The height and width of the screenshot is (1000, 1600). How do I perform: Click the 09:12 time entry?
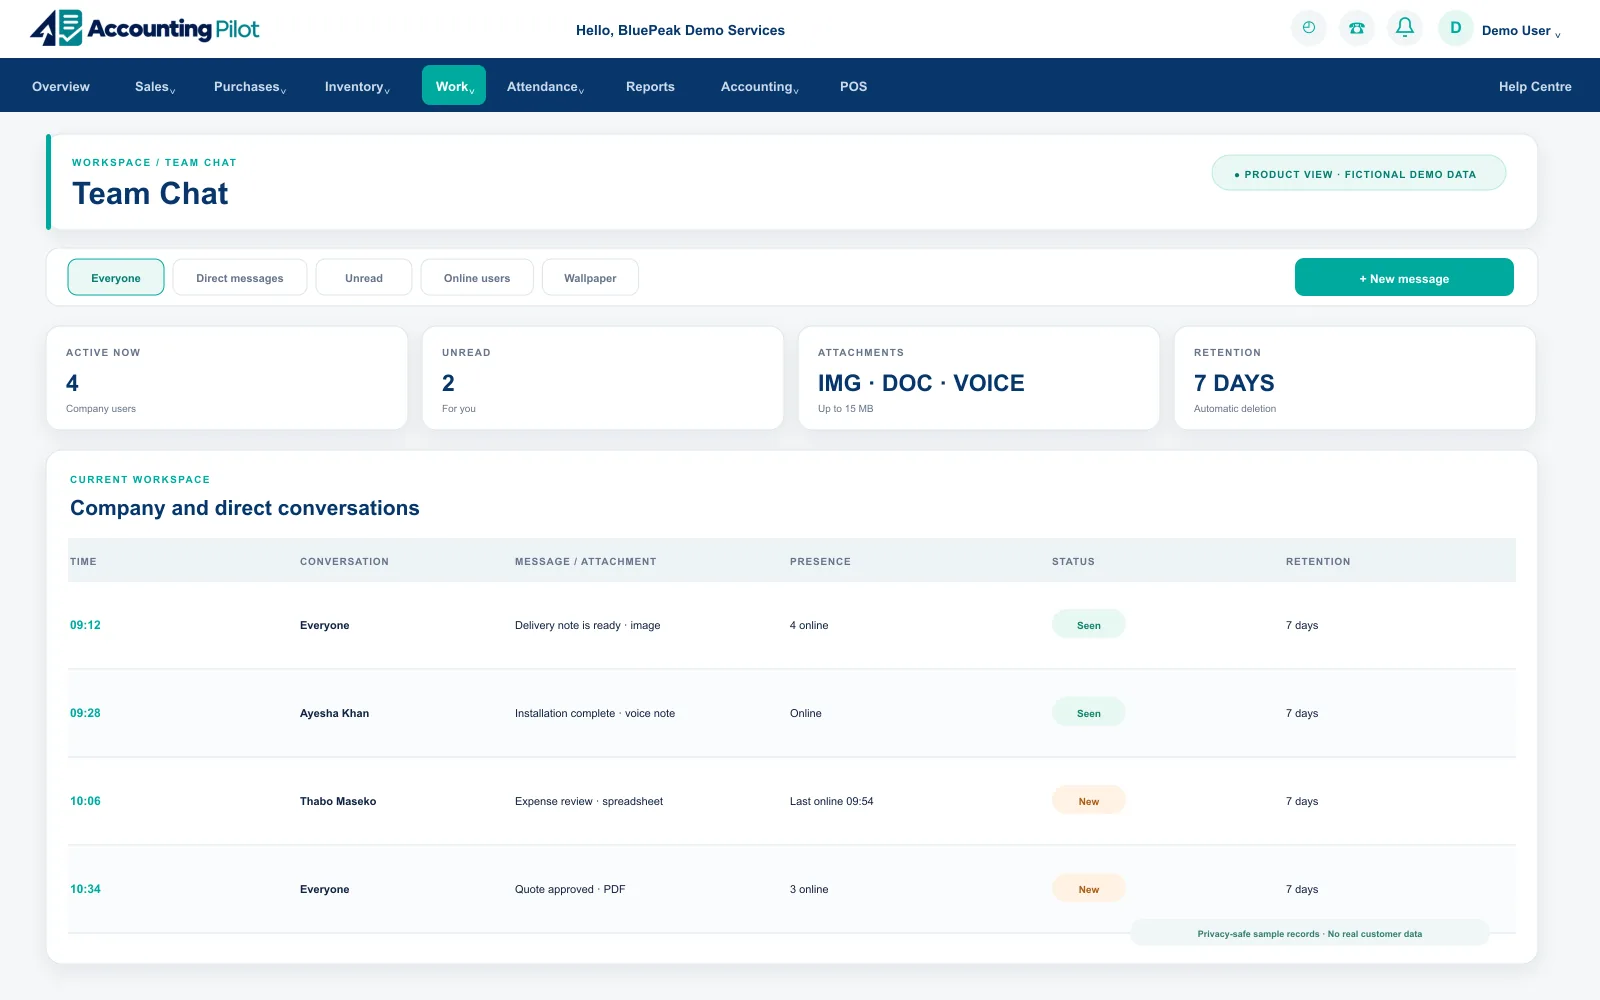pos(85,625)
